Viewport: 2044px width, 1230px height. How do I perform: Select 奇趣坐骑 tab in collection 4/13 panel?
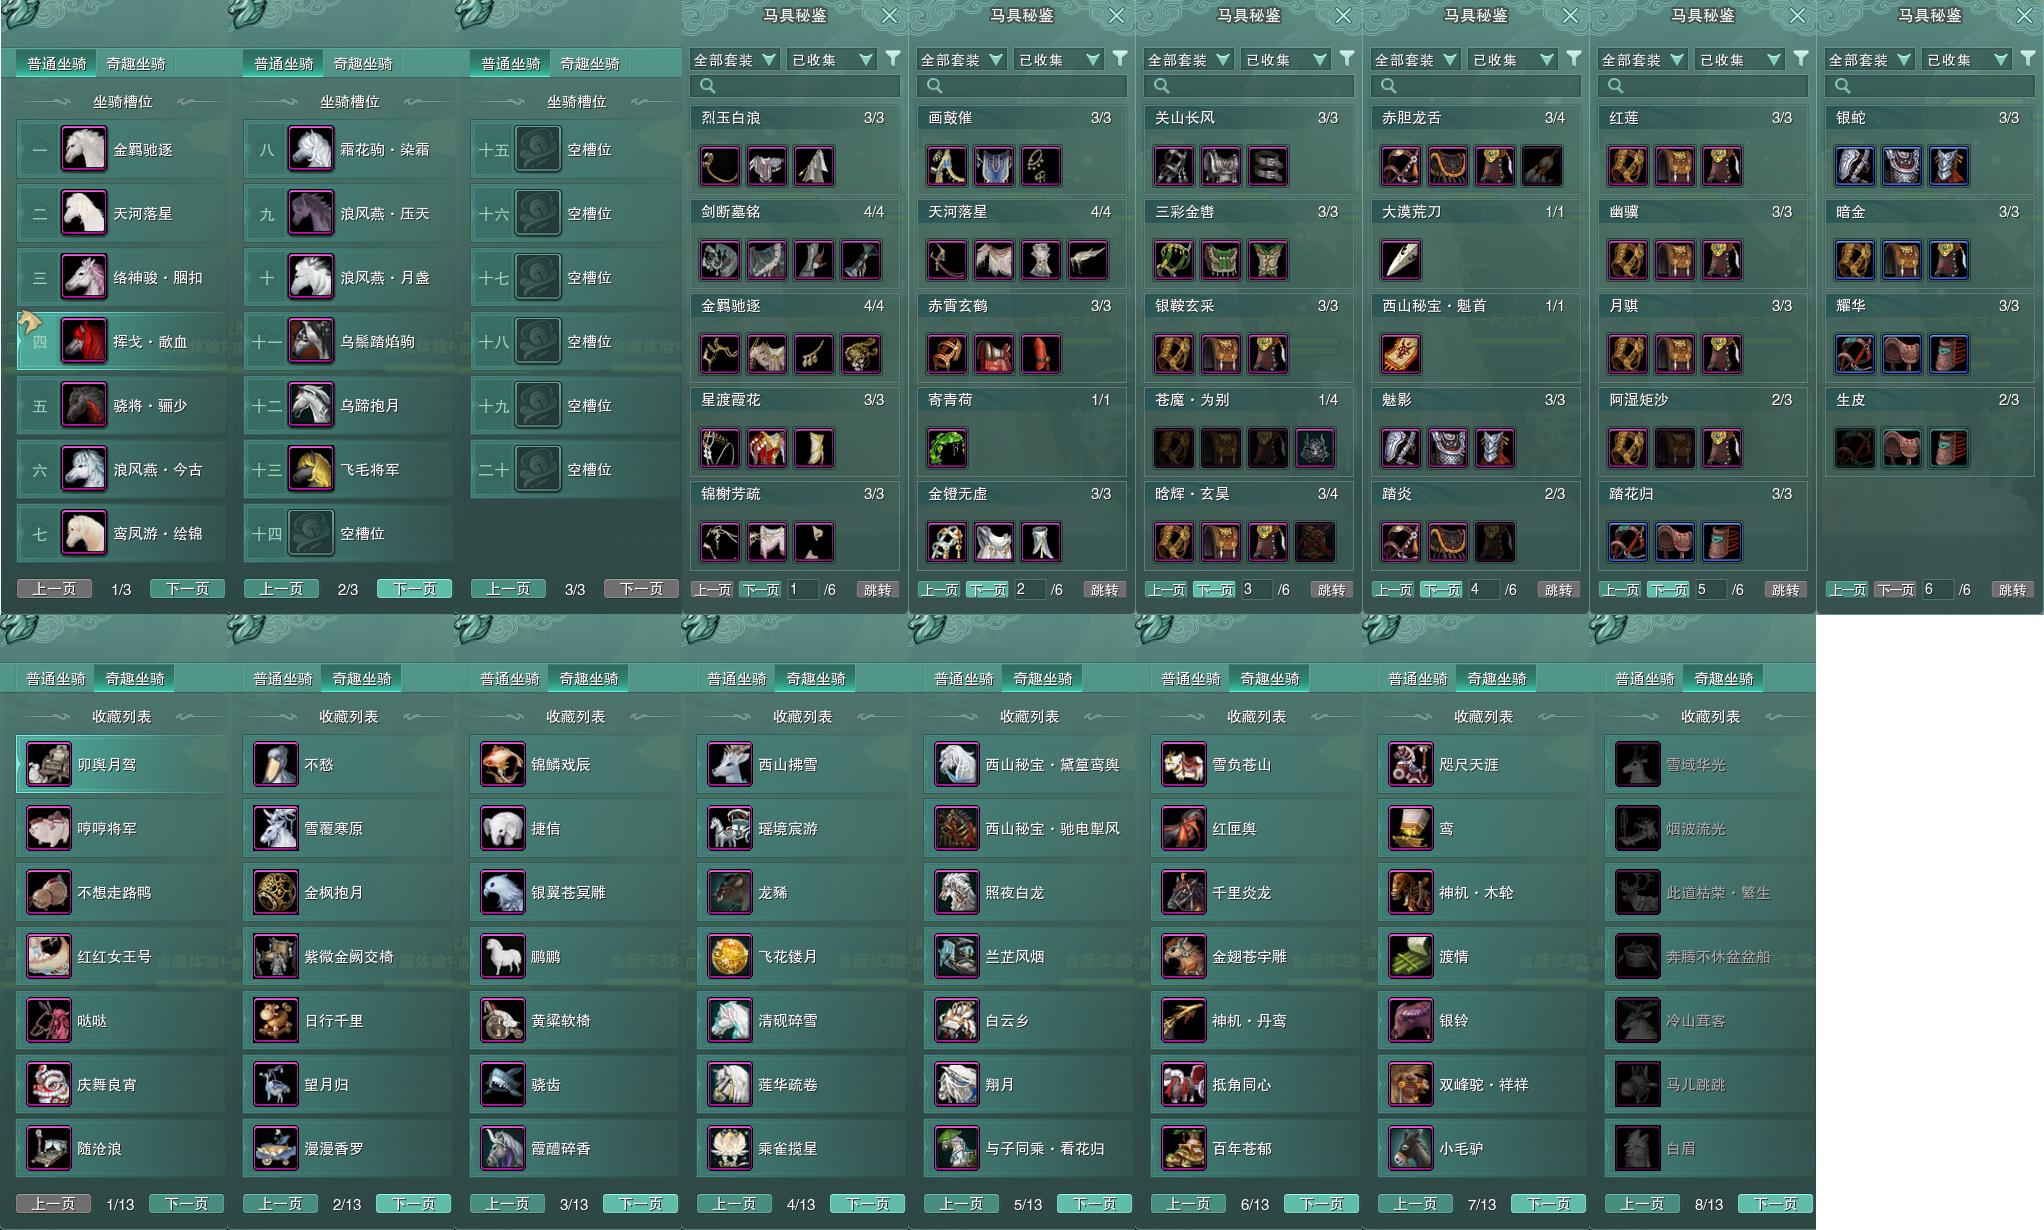click(x=816, y=678)
